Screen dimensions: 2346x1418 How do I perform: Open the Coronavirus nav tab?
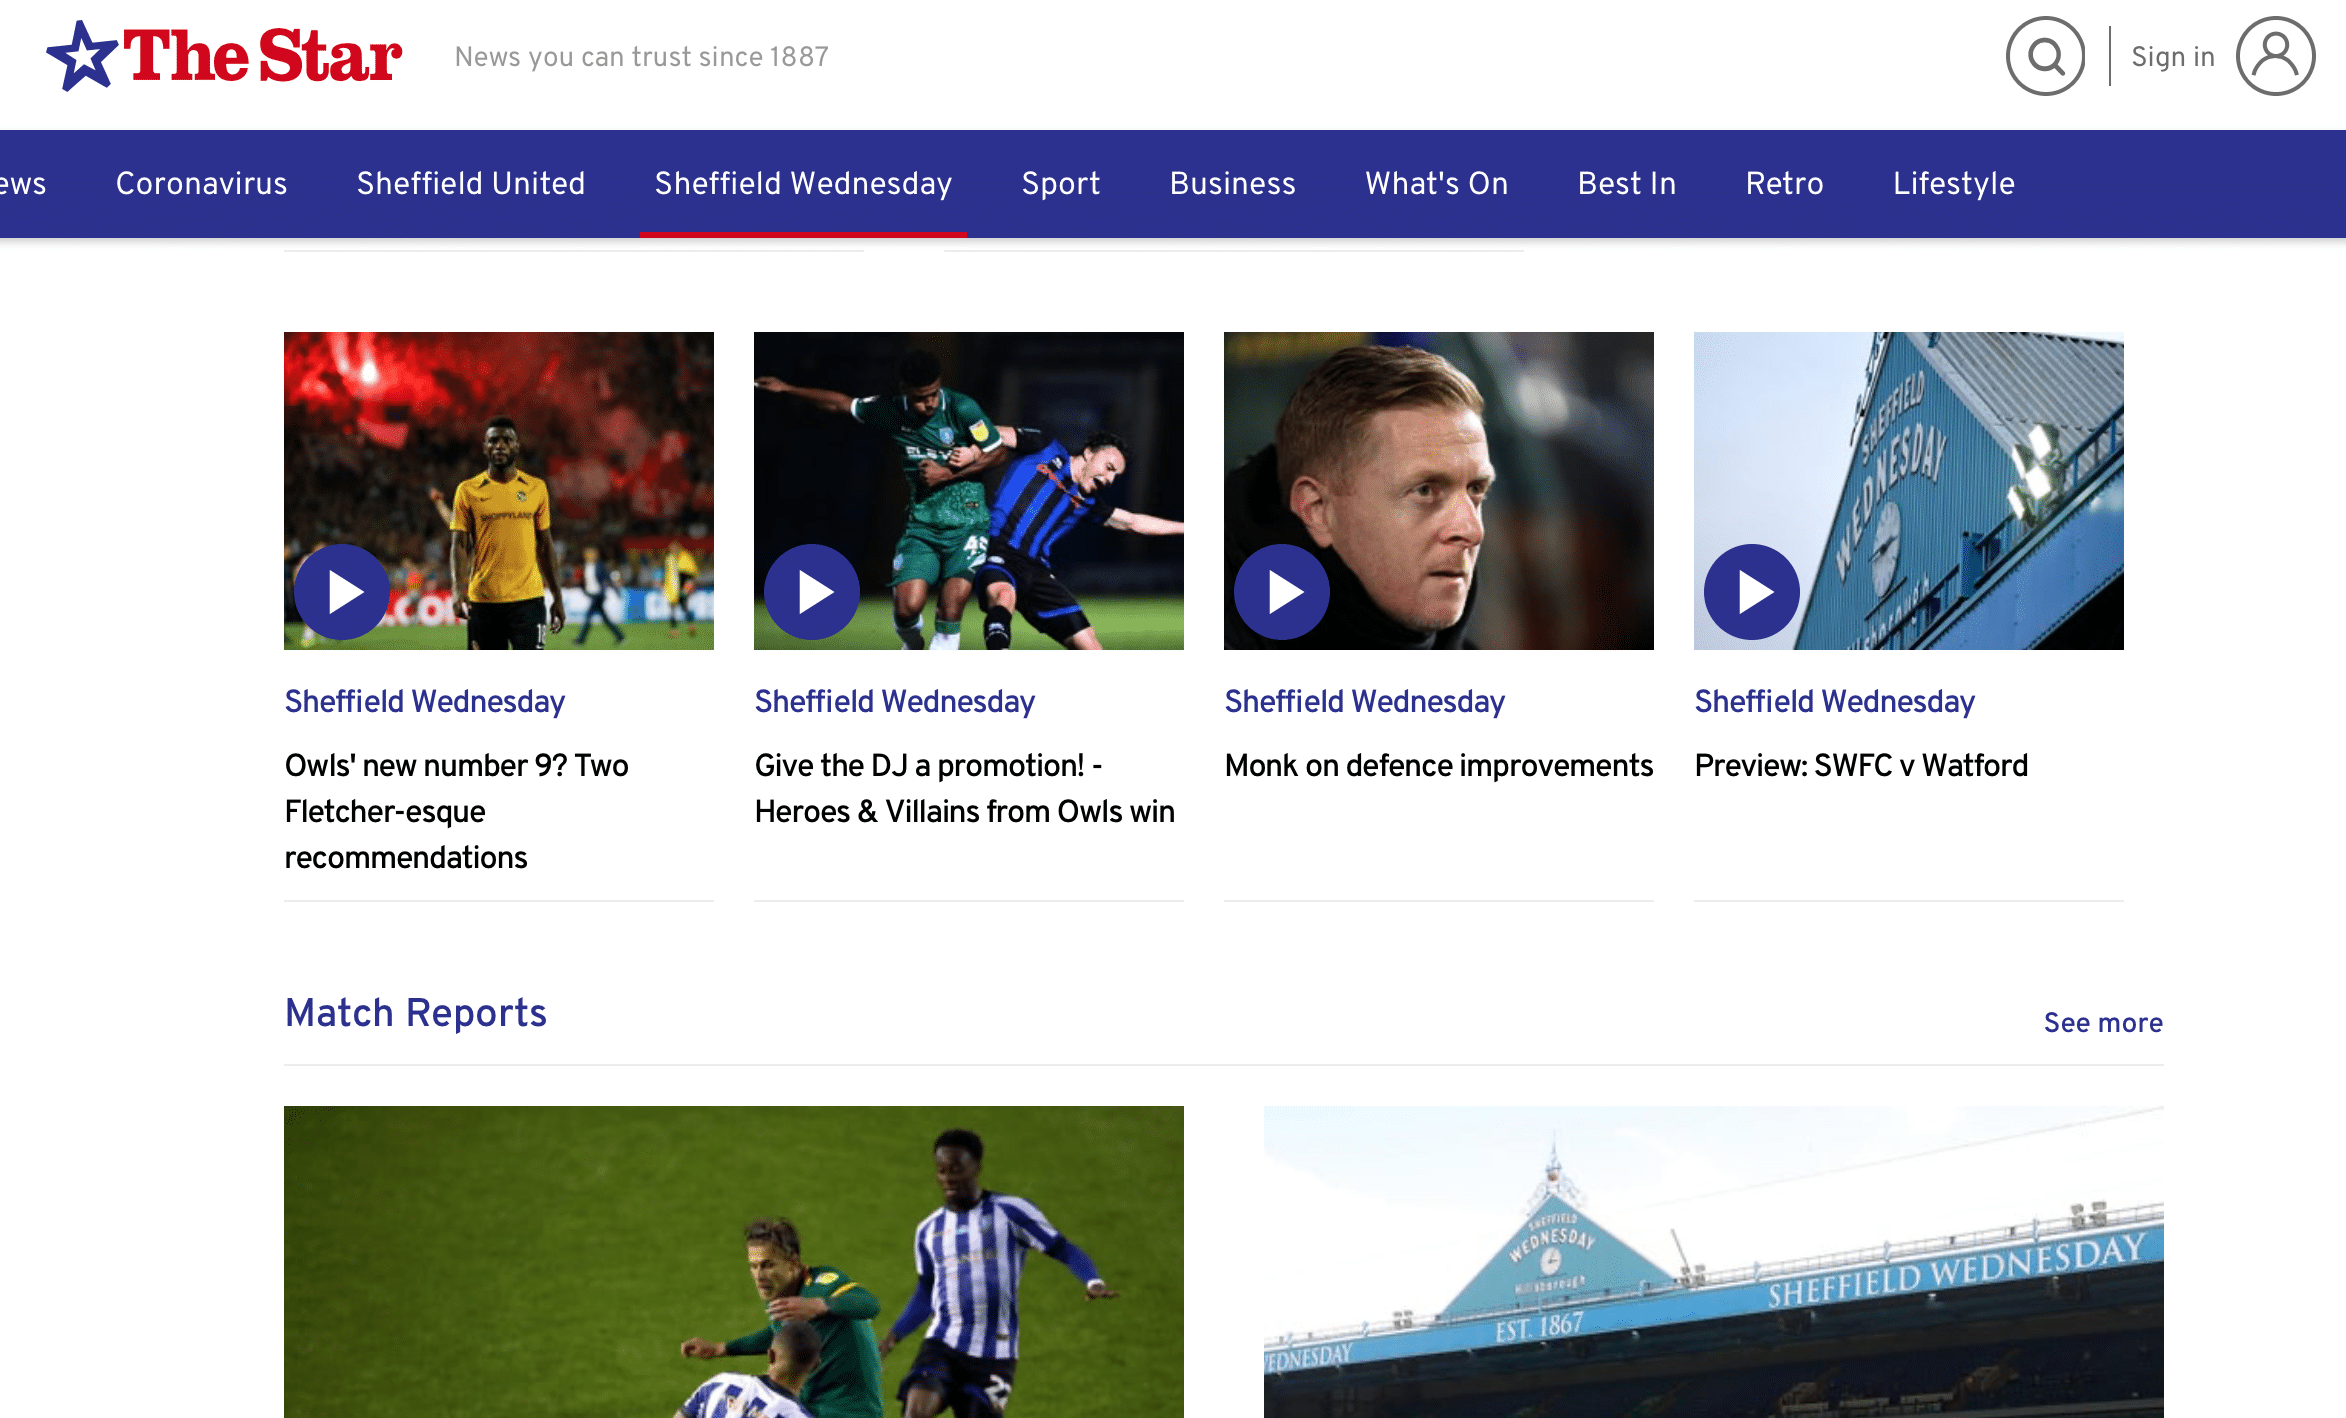pyautogui.click(x=201, y=184)
